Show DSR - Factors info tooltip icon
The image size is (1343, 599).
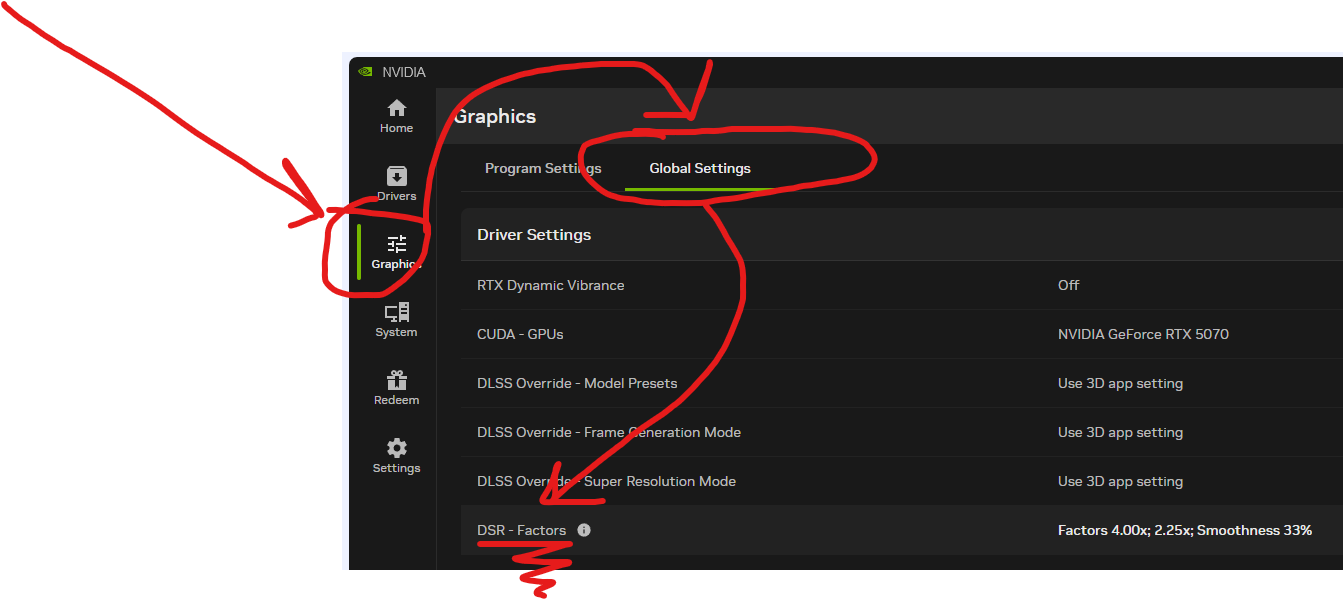(x=584, y=530)
